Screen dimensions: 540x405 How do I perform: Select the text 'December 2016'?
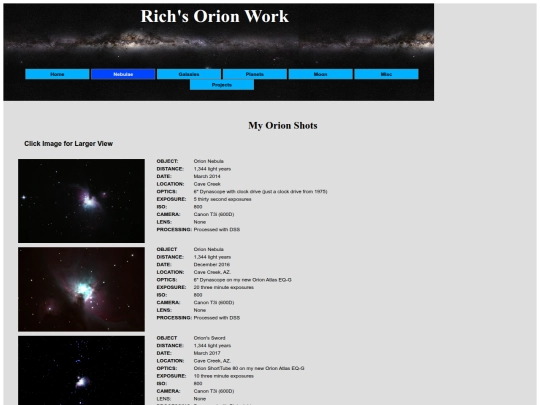coord(212,264)
